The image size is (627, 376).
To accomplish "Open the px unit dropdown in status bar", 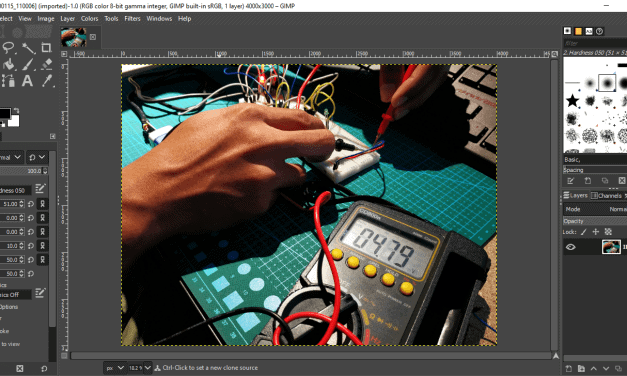I will [115, 368].
